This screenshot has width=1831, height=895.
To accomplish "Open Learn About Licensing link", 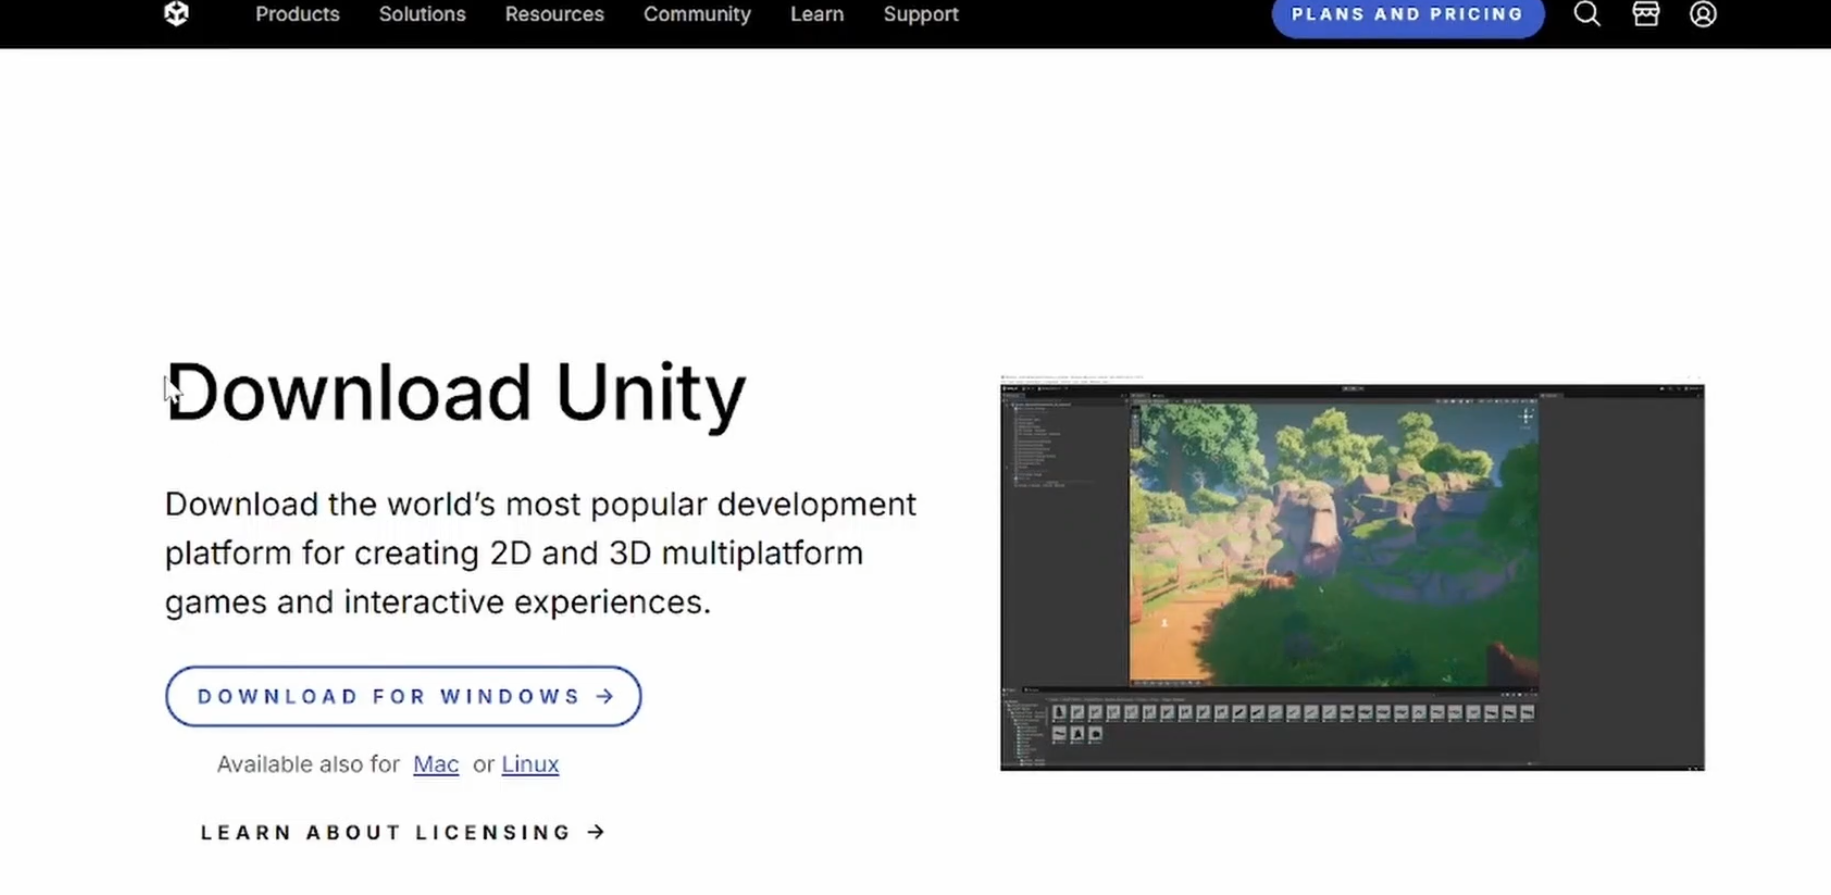I will (403, 832).
